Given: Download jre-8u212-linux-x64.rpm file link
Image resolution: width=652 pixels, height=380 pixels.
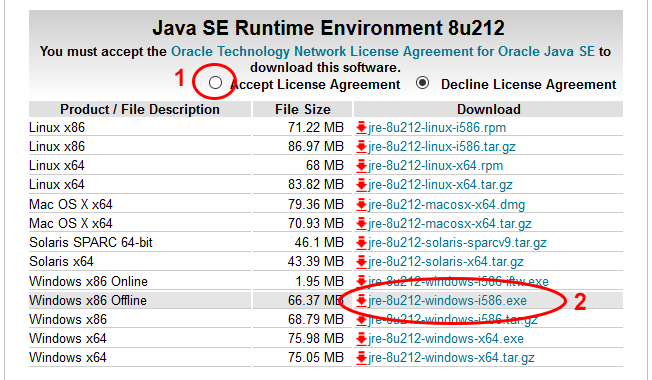Looking at the screenshot, I should (x=436, y=166).
